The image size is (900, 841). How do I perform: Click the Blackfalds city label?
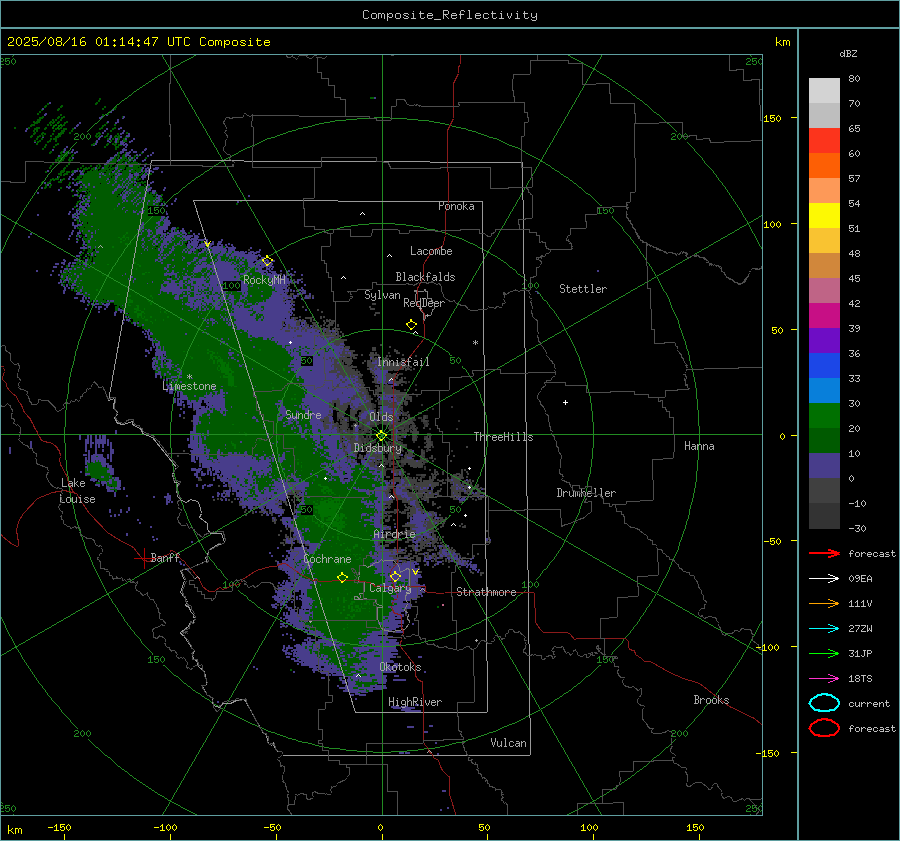425,277
